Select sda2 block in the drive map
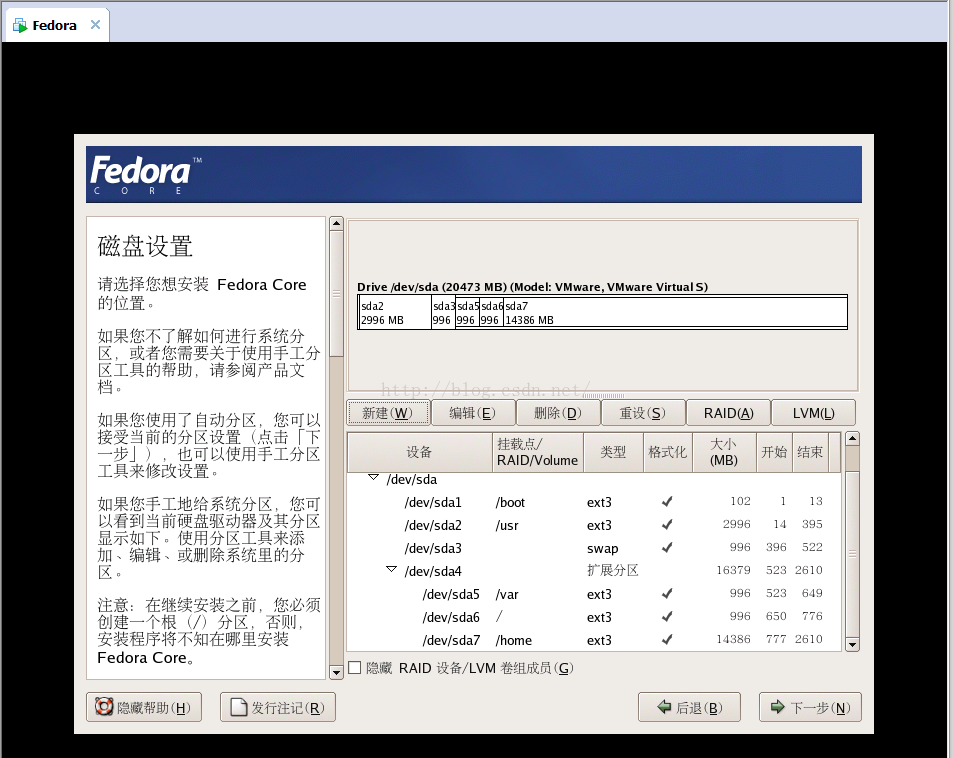953x758 pixels. point(395,312)
